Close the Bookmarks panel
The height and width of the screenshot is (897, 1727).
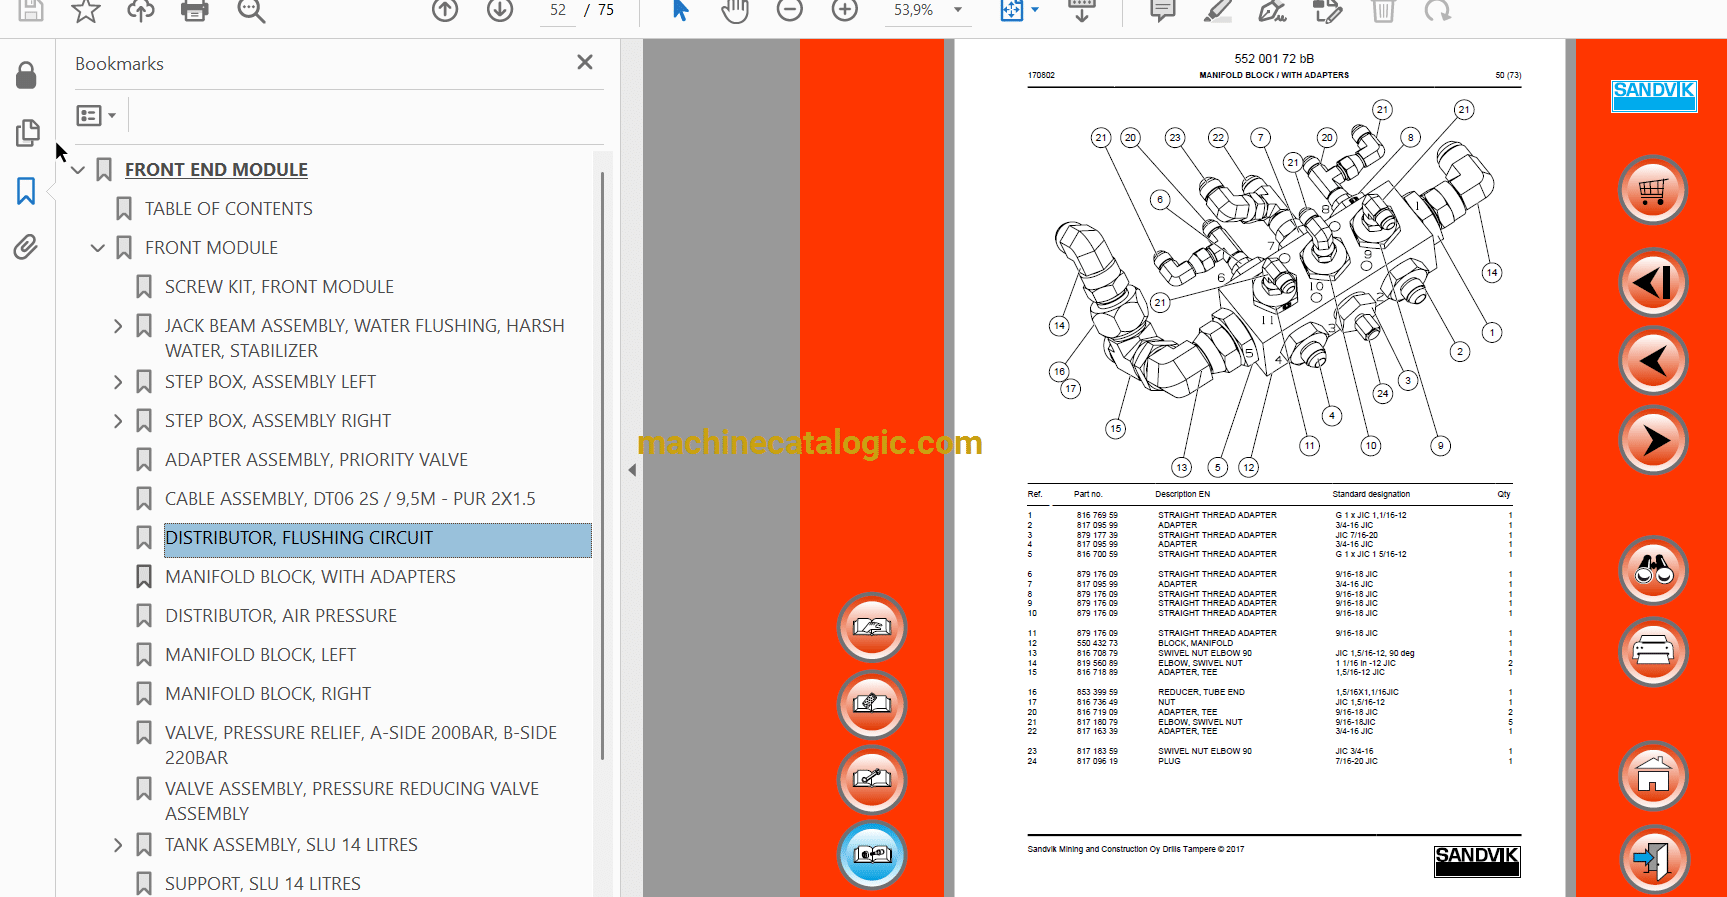point(585,62)
